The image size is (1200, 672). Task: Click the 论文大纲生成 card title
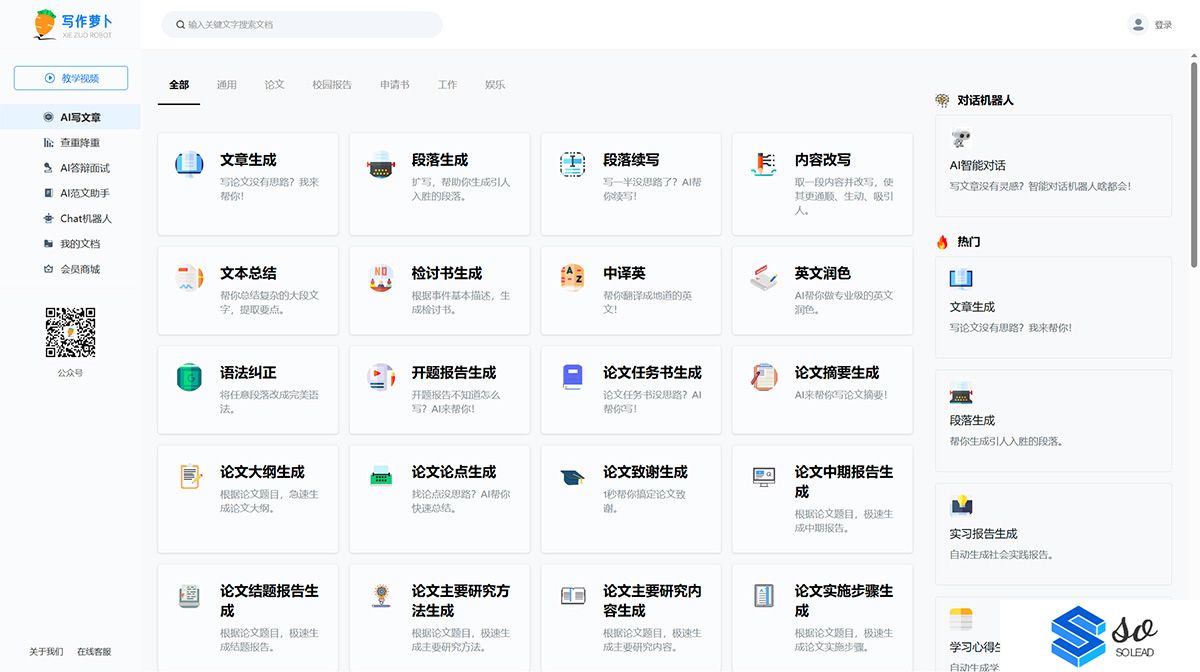tap(262, 472)
